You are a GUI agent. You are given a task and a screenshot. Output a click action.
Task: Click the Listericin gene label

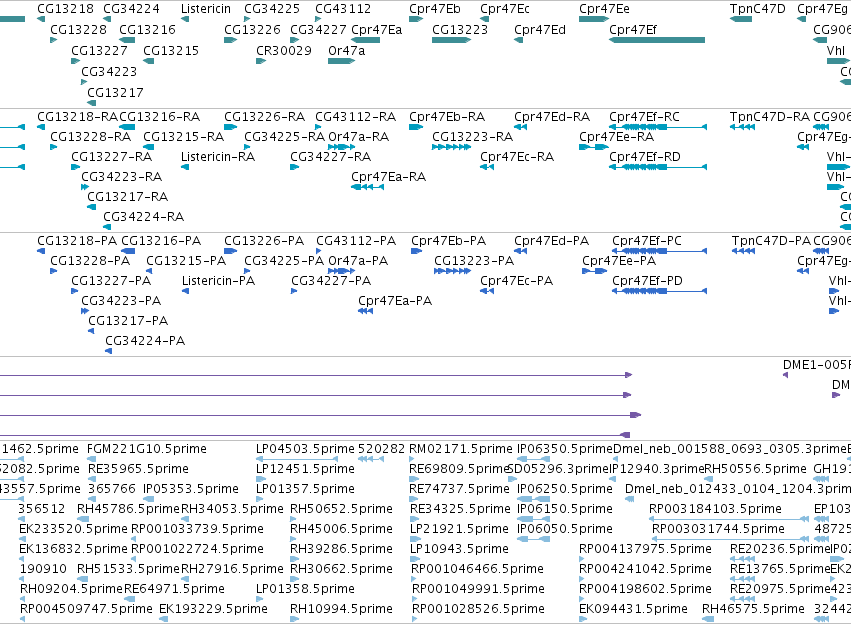click(206, 9)
